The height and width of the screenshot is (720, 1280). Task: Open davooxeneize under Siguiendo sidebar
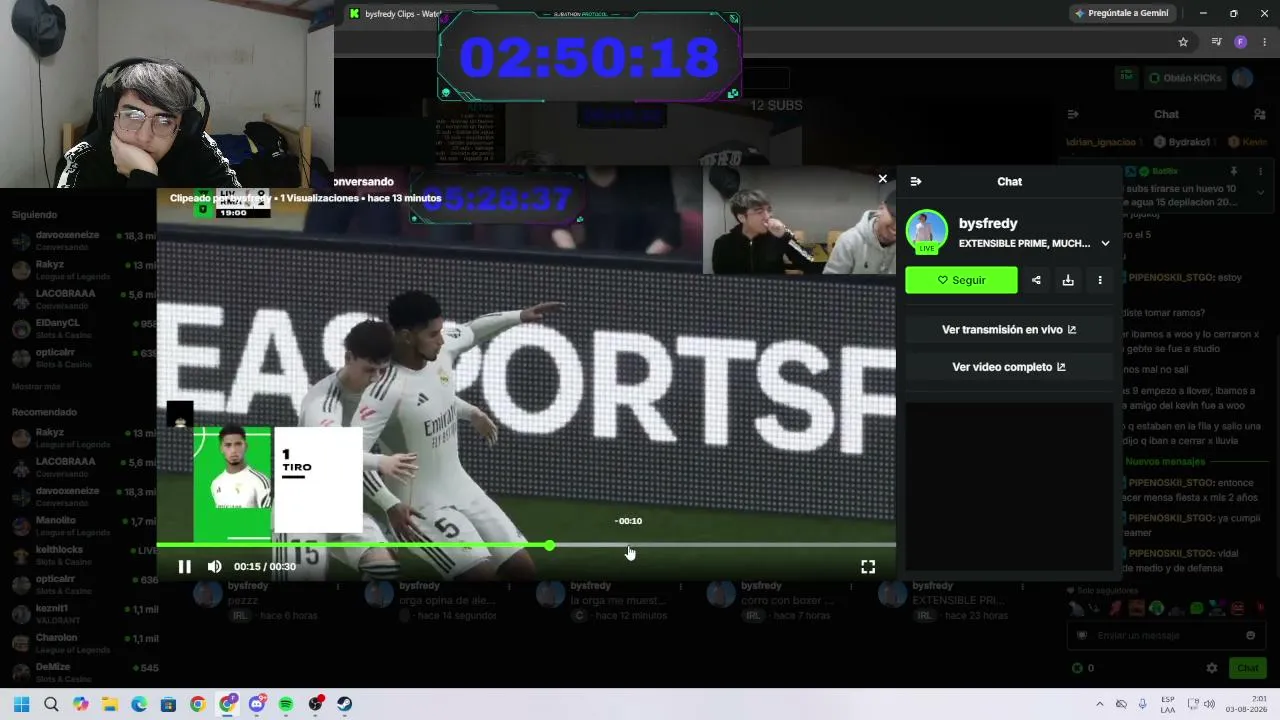coord(80,241)
